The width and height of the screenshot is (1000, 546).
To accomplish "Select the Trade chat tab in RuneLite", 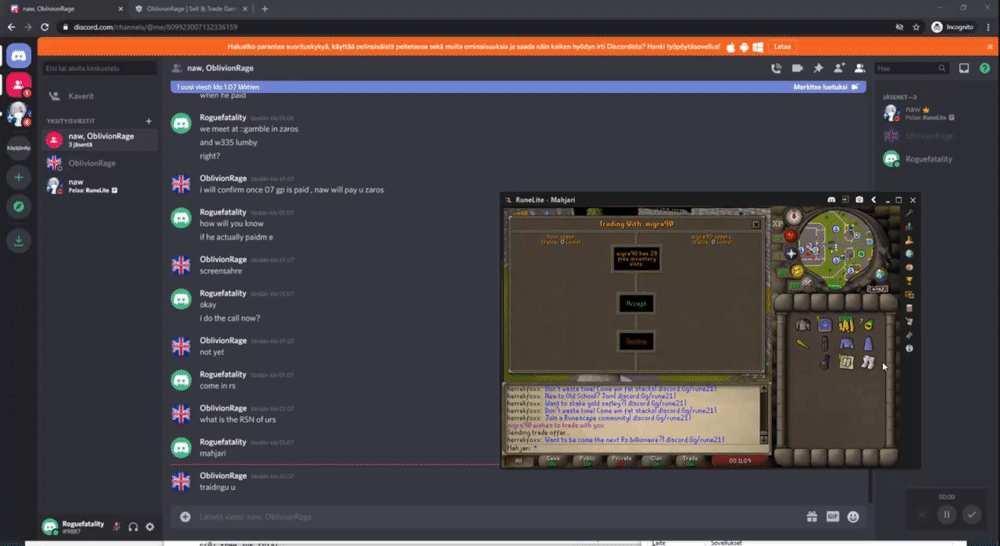I will click(690, 461).
